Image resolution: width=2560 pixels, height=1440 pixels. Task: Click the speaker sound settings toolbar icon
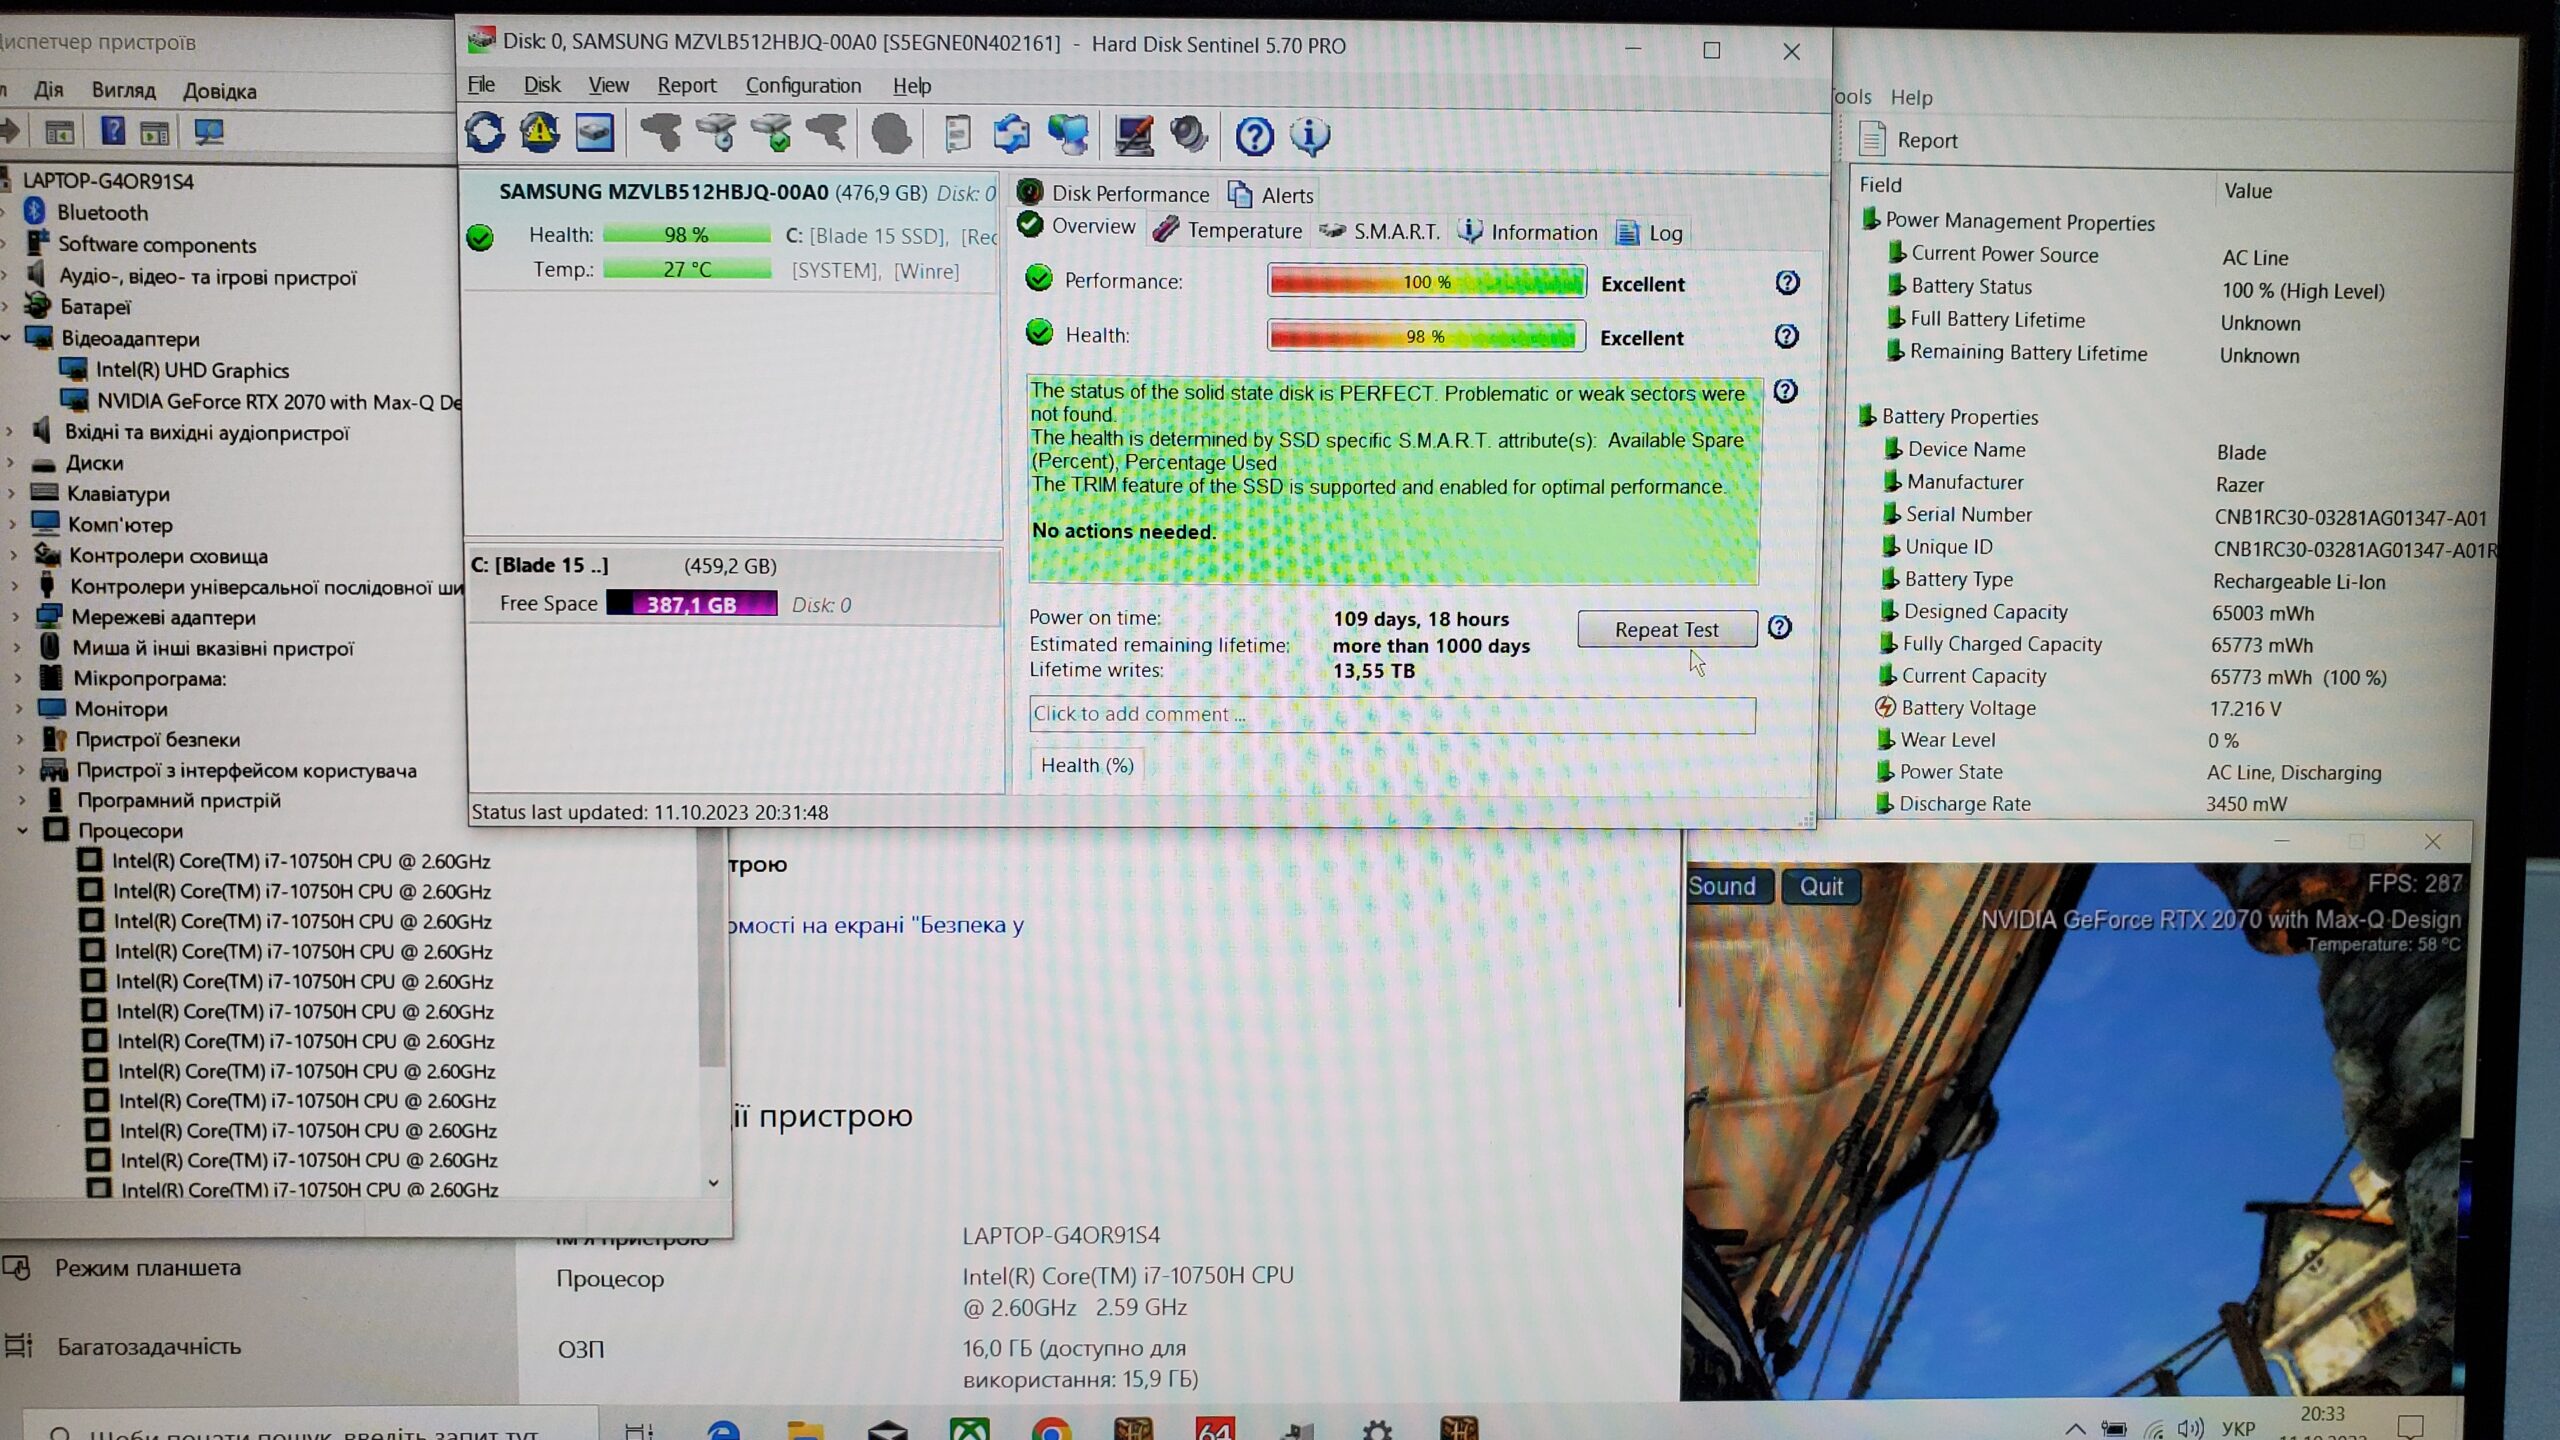pyautogui.click(x=1189, y=135)
